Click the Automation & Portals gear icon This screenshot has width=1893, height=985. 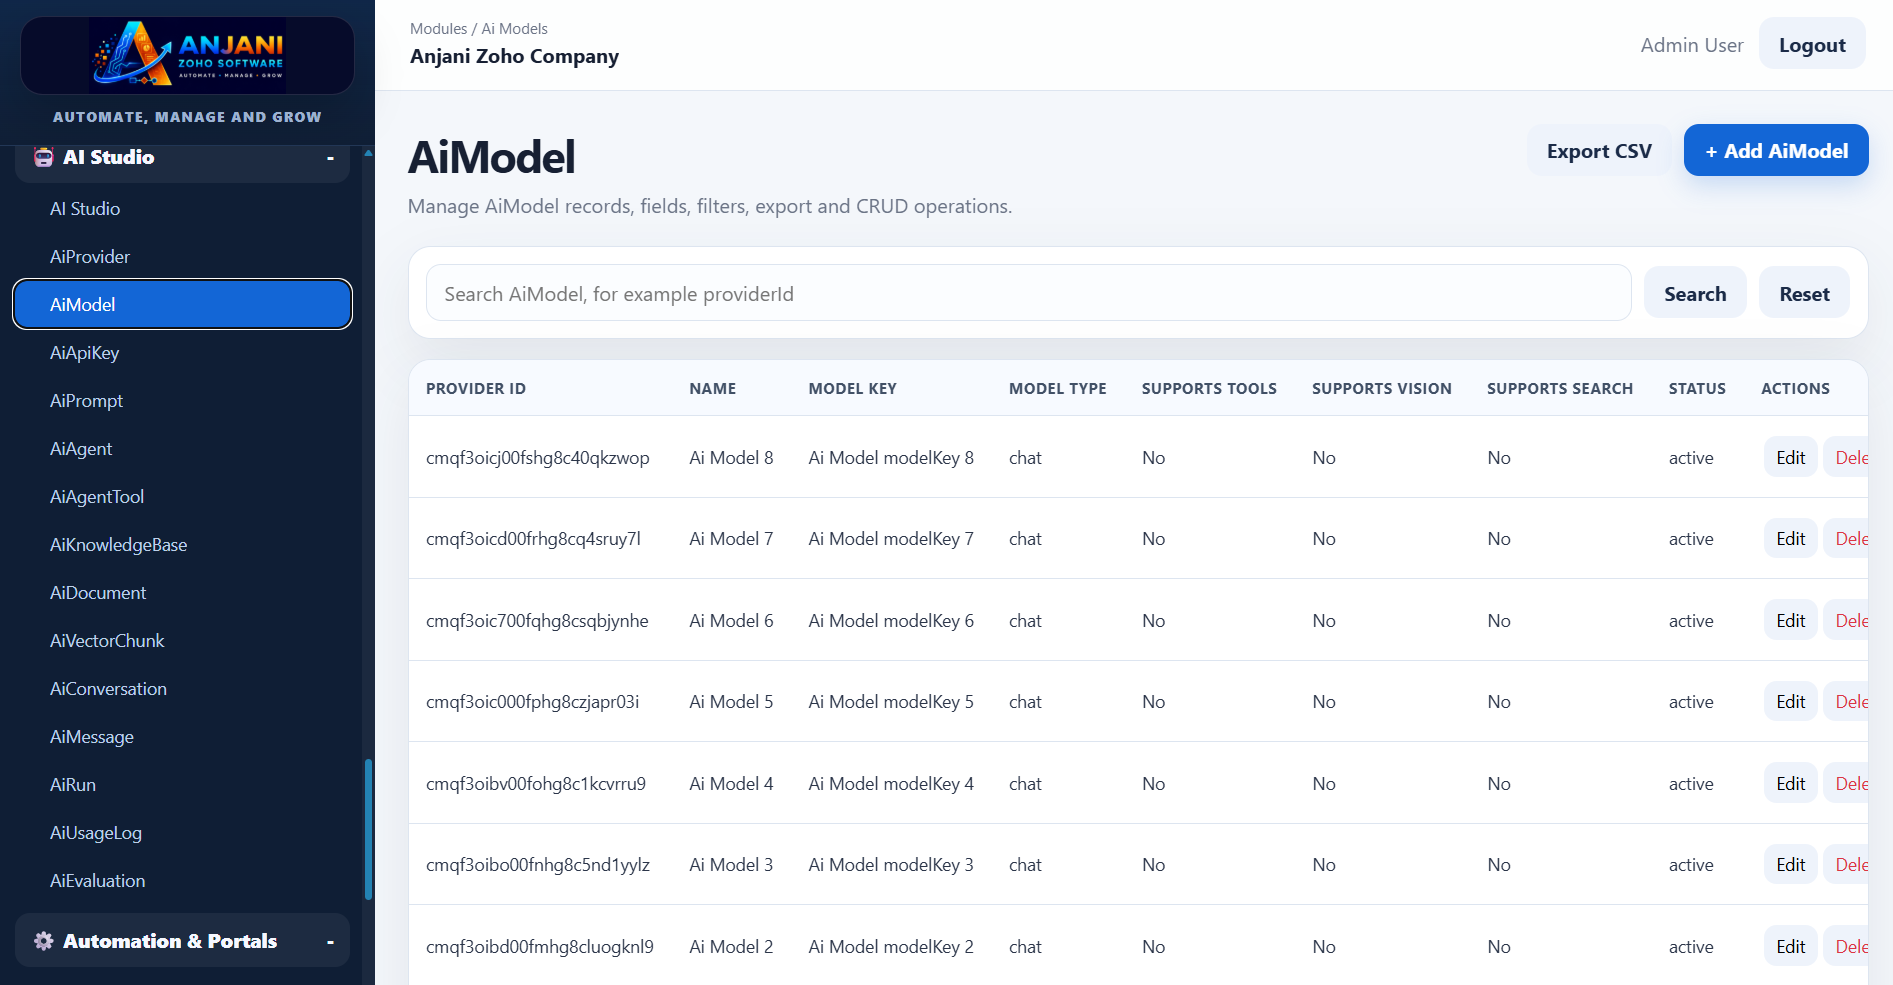click(x=43, y=941)
